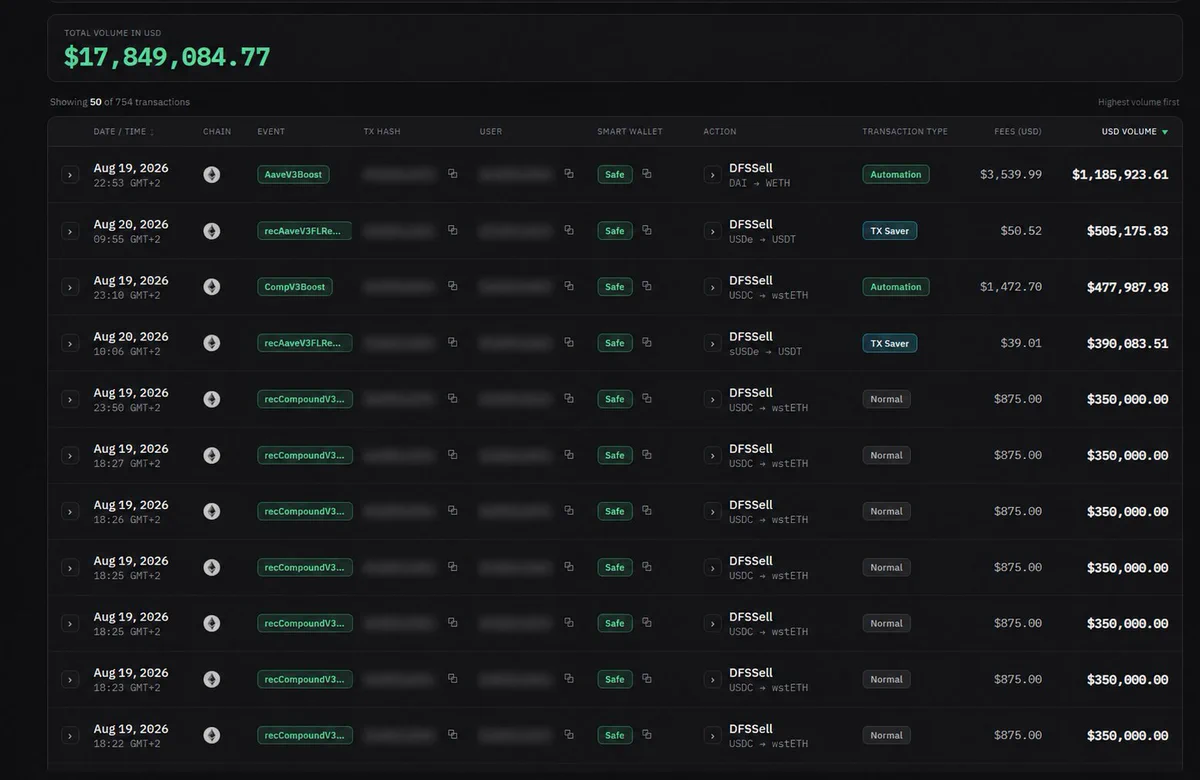The image size is (1200, 780).
Task: Expand the Aug 19 23:10 transaction row
Action: [x=70, y=287]
